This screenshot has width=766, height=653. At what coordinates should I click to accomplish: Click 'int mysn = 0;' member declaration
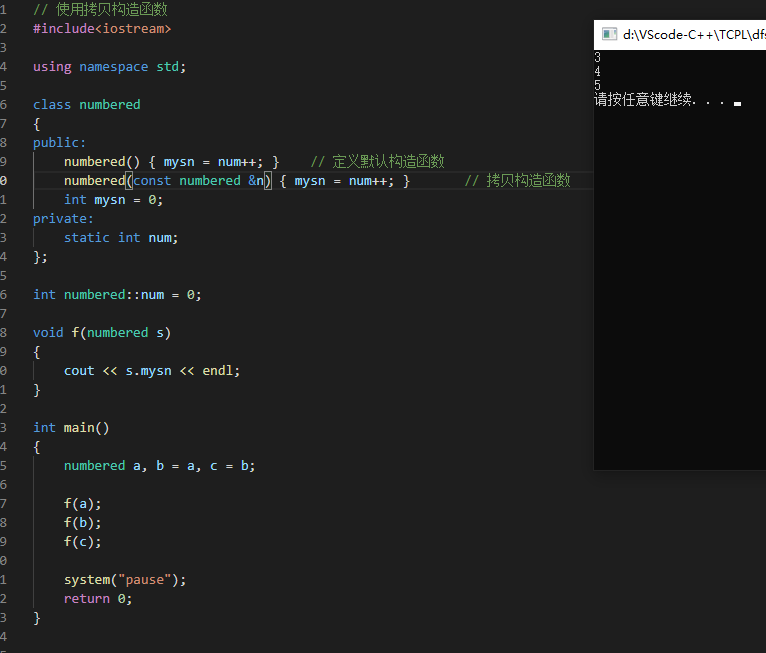click(113, 200)
